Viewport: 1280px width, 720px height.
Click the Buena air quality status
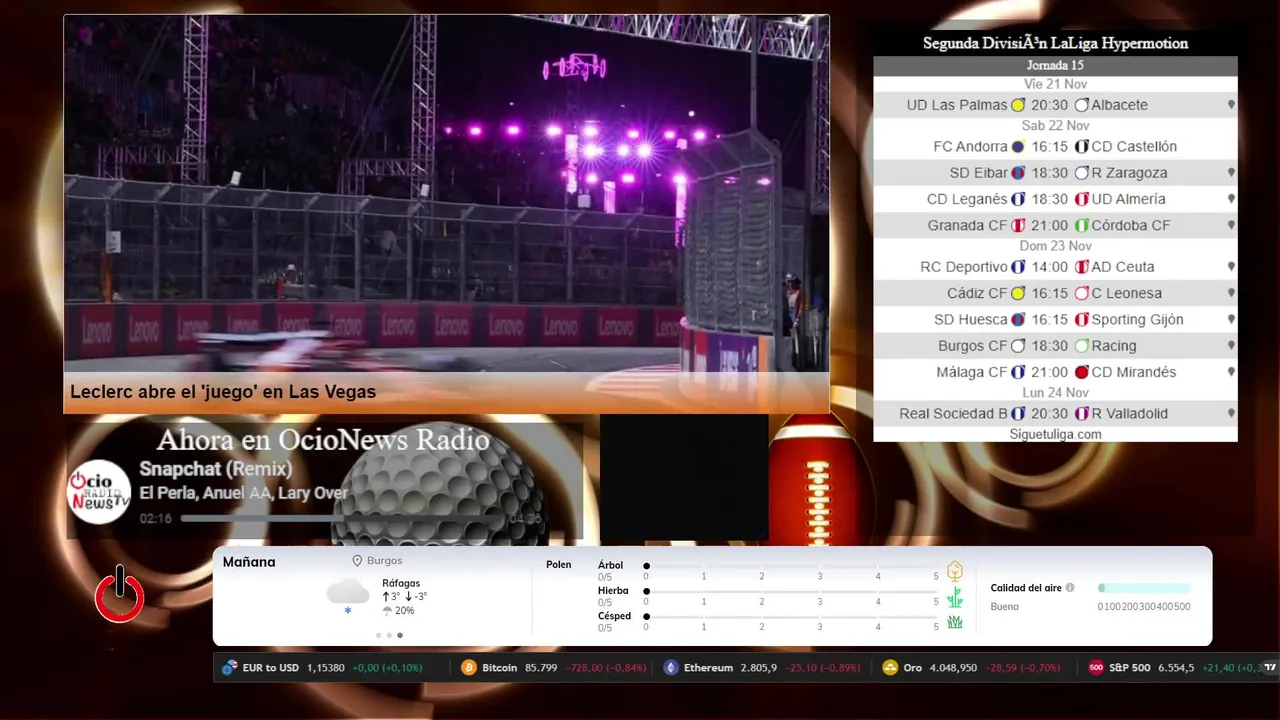[x=1005, y=607]
